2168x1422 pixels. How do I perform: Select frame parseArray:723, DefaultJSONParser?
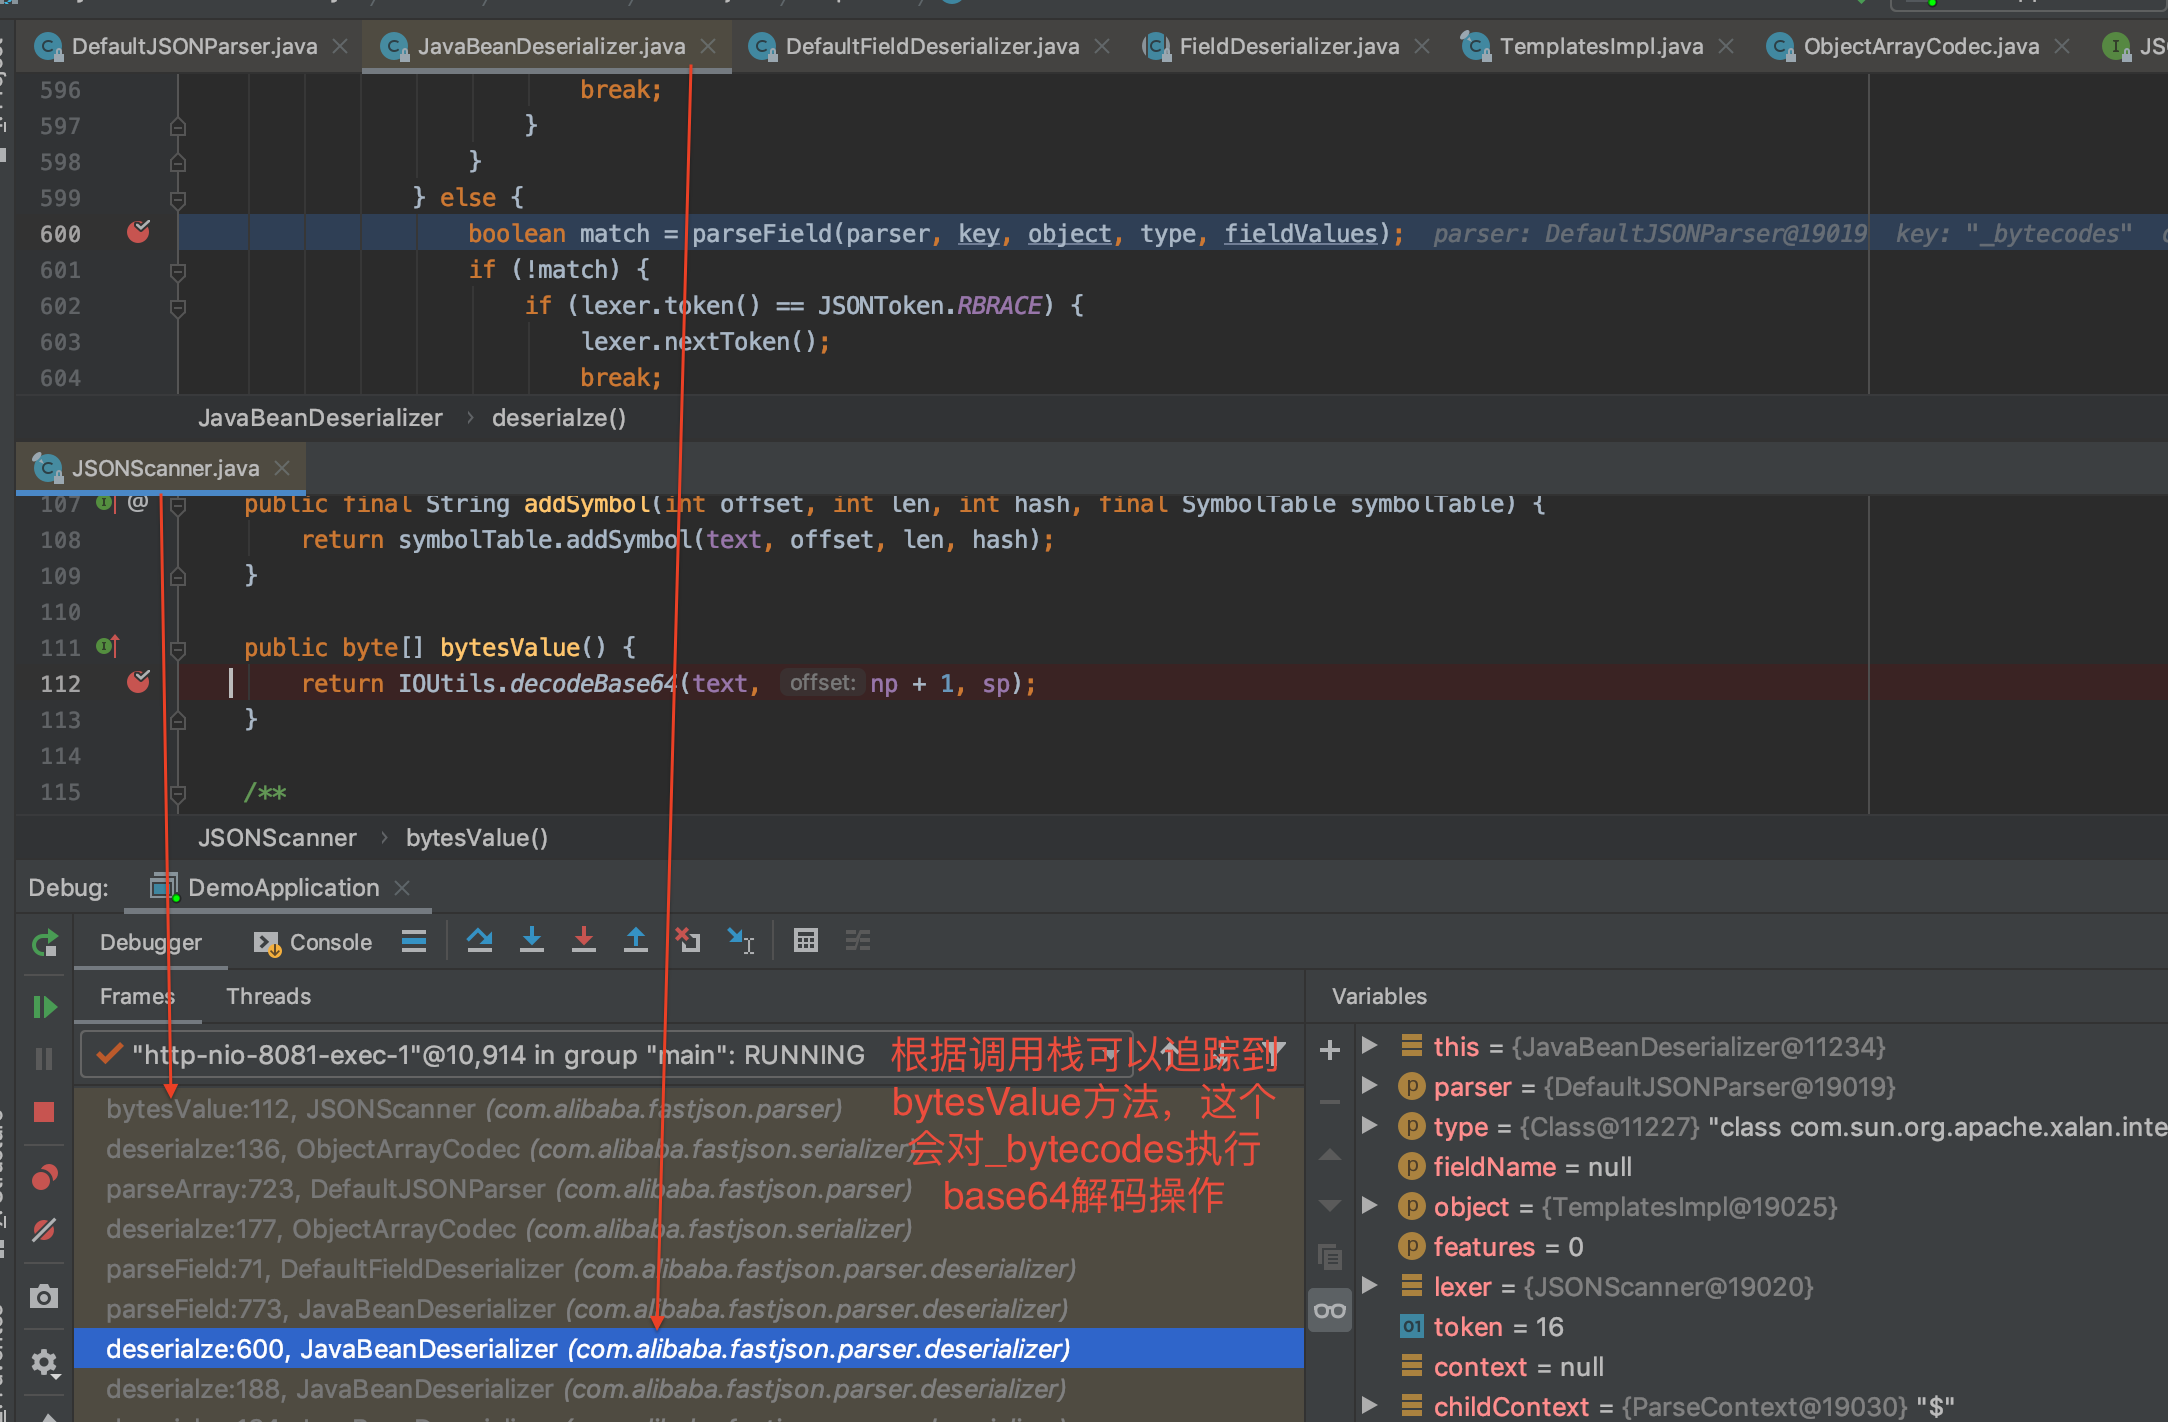tap(689, 1188)
